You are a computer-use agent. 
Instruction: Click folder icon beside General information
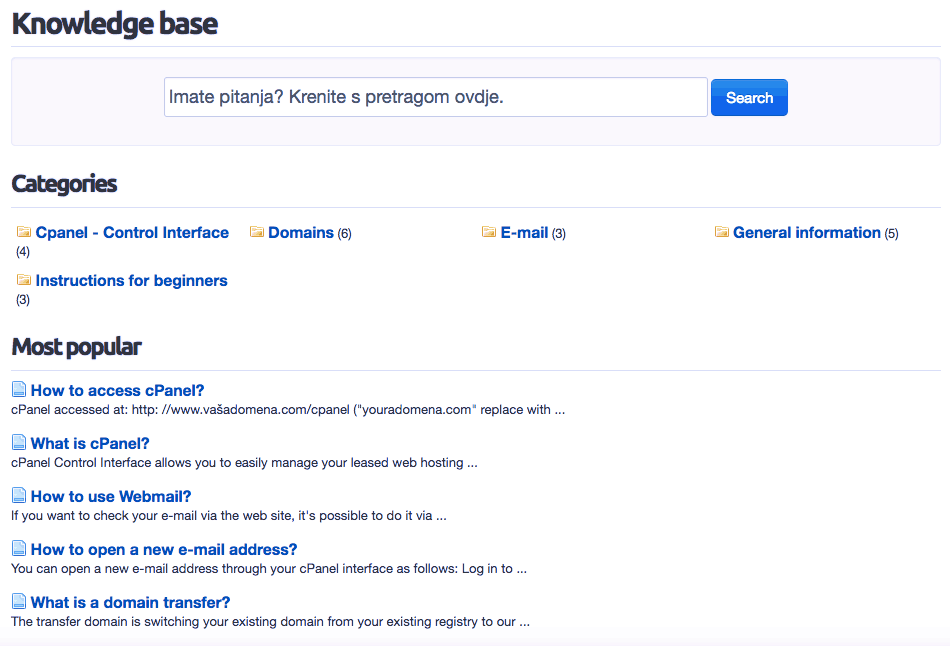pos(722,231)
